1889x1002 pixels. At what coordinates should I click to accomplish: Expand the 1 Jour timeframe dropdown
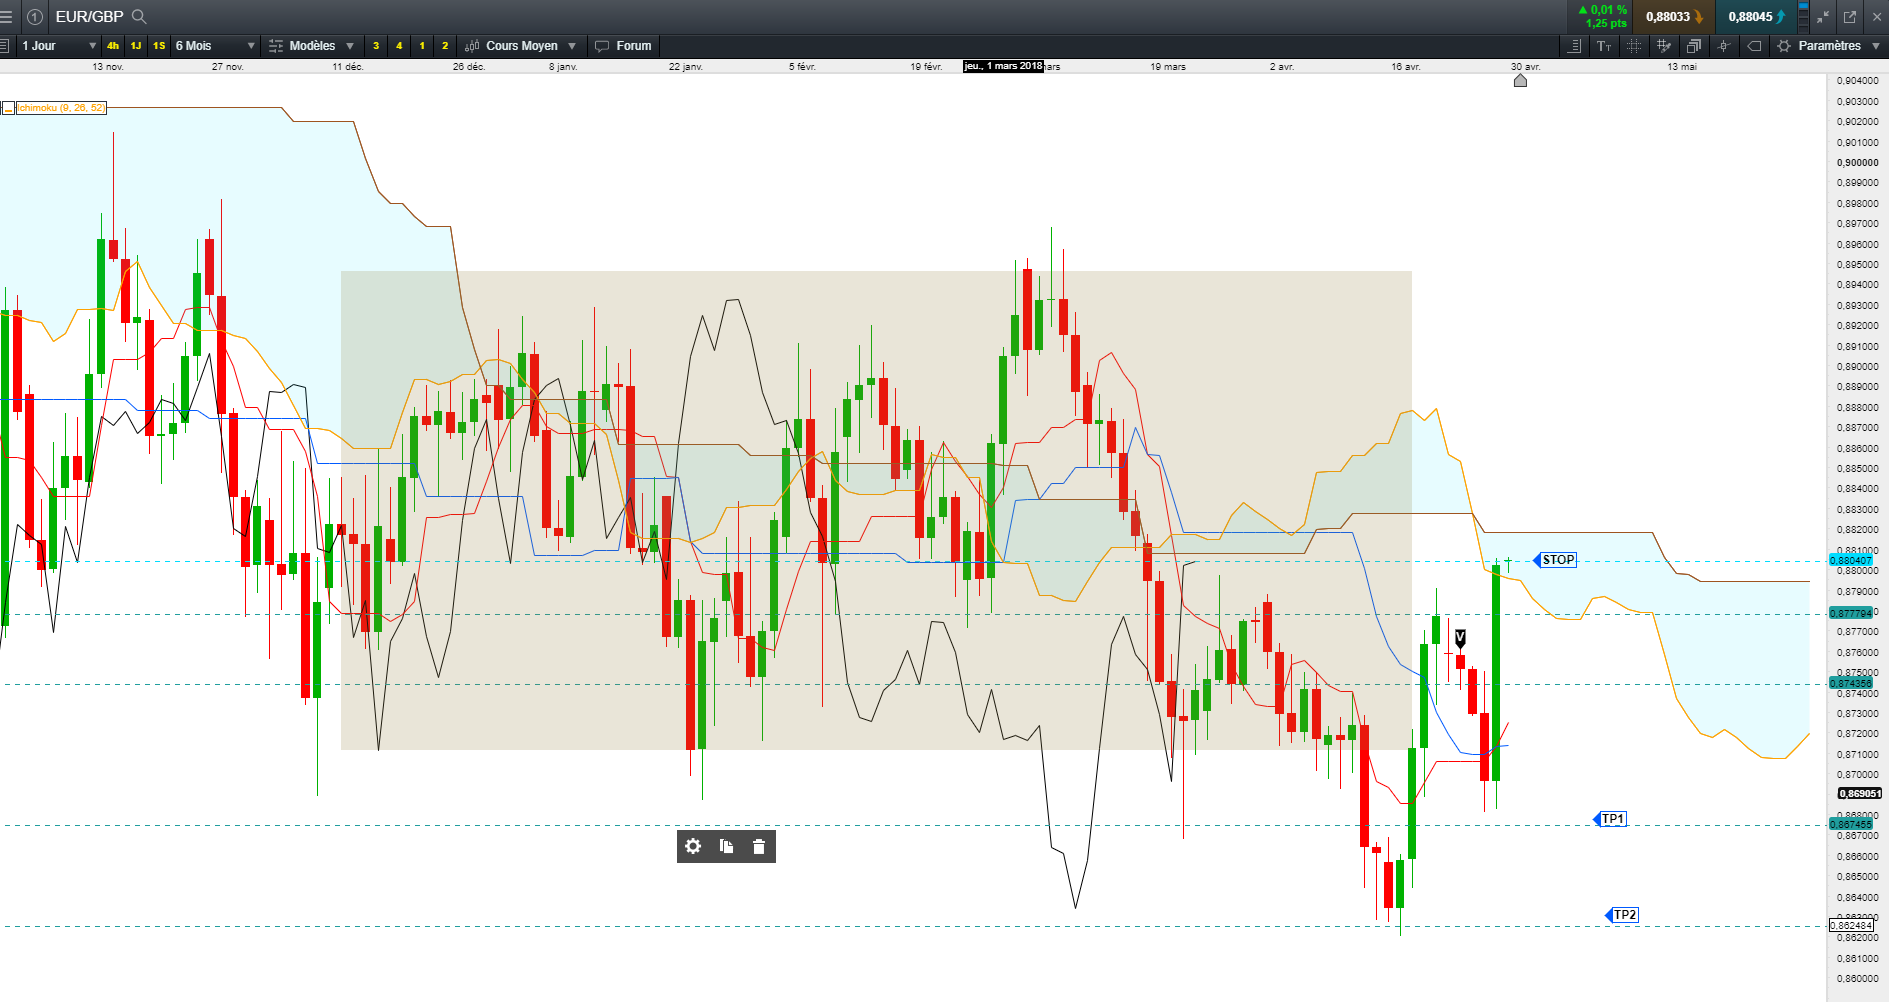point(59,46)
